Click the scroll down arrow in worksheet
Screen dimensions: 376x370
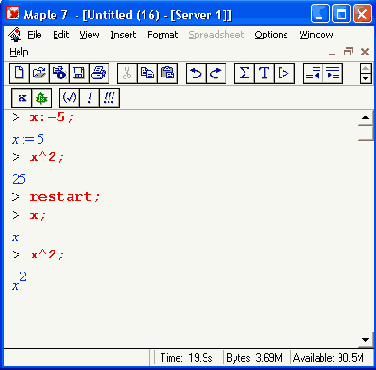[x=366, y=340]
